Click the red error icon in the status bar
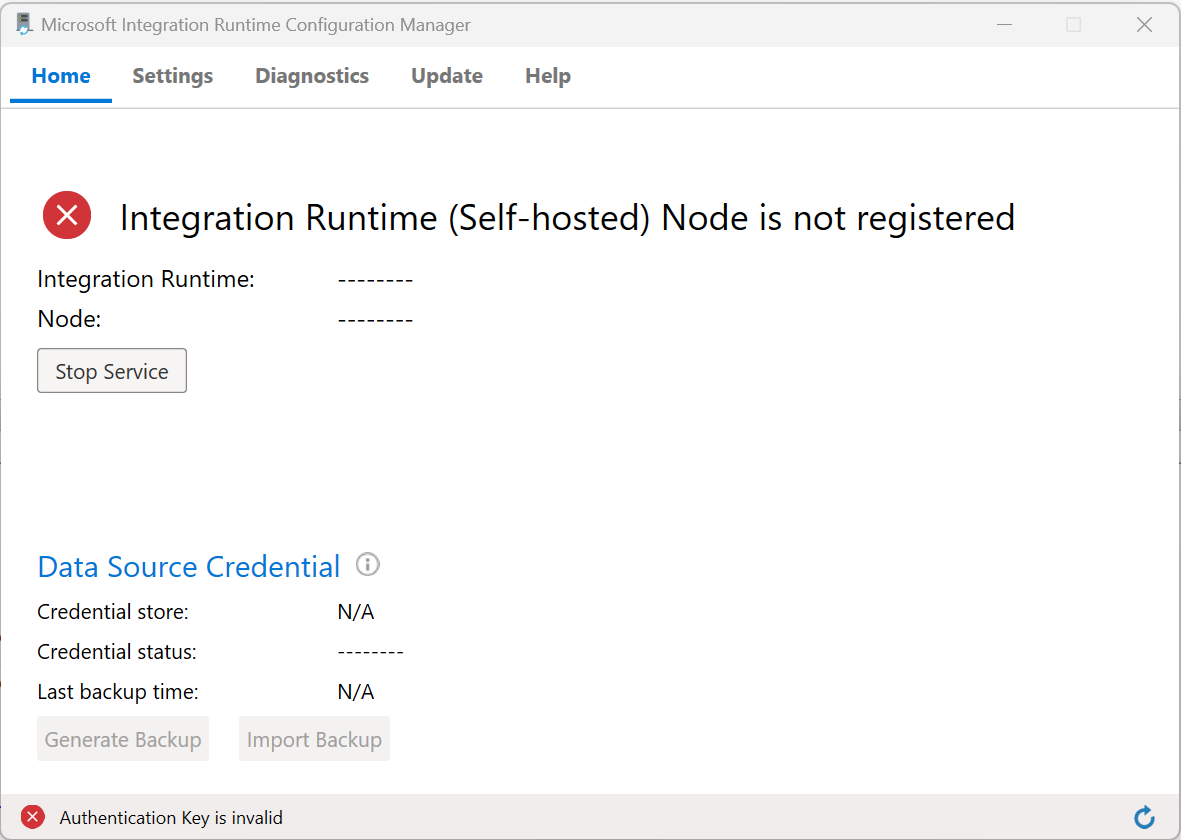1181x840 pixels. (x=33, y=817)
